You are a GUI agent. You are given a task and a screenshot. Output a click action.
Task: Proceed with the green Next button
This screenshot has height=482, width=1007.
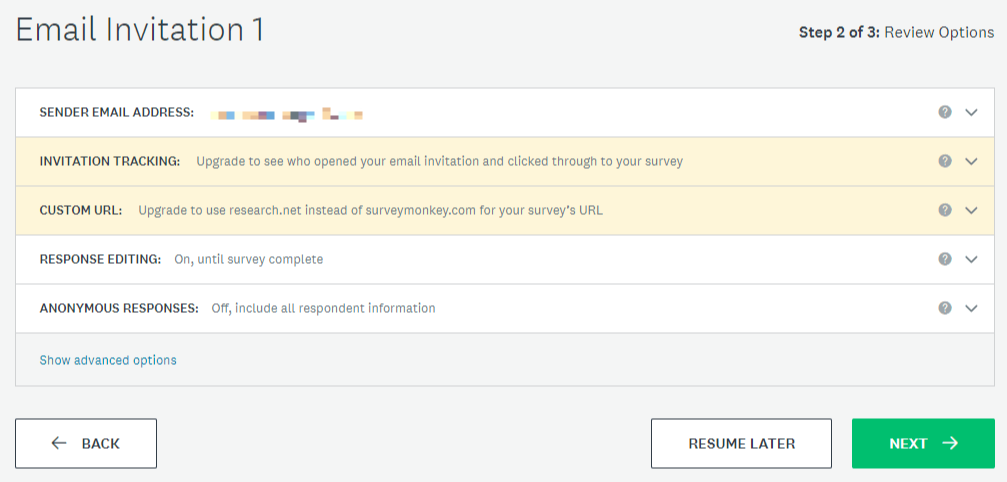922,443
